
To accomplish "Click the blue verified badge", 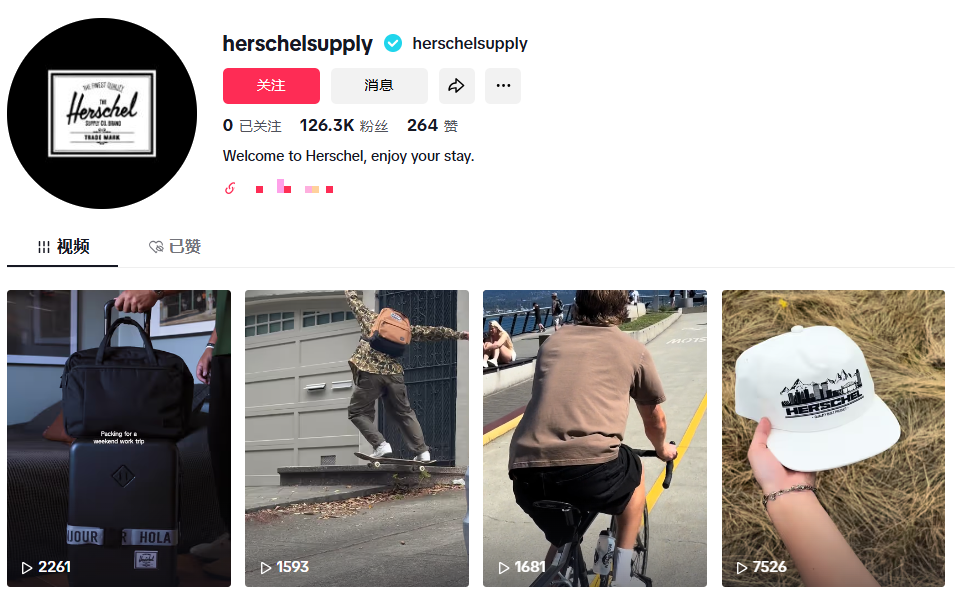I will pos(393,43).
